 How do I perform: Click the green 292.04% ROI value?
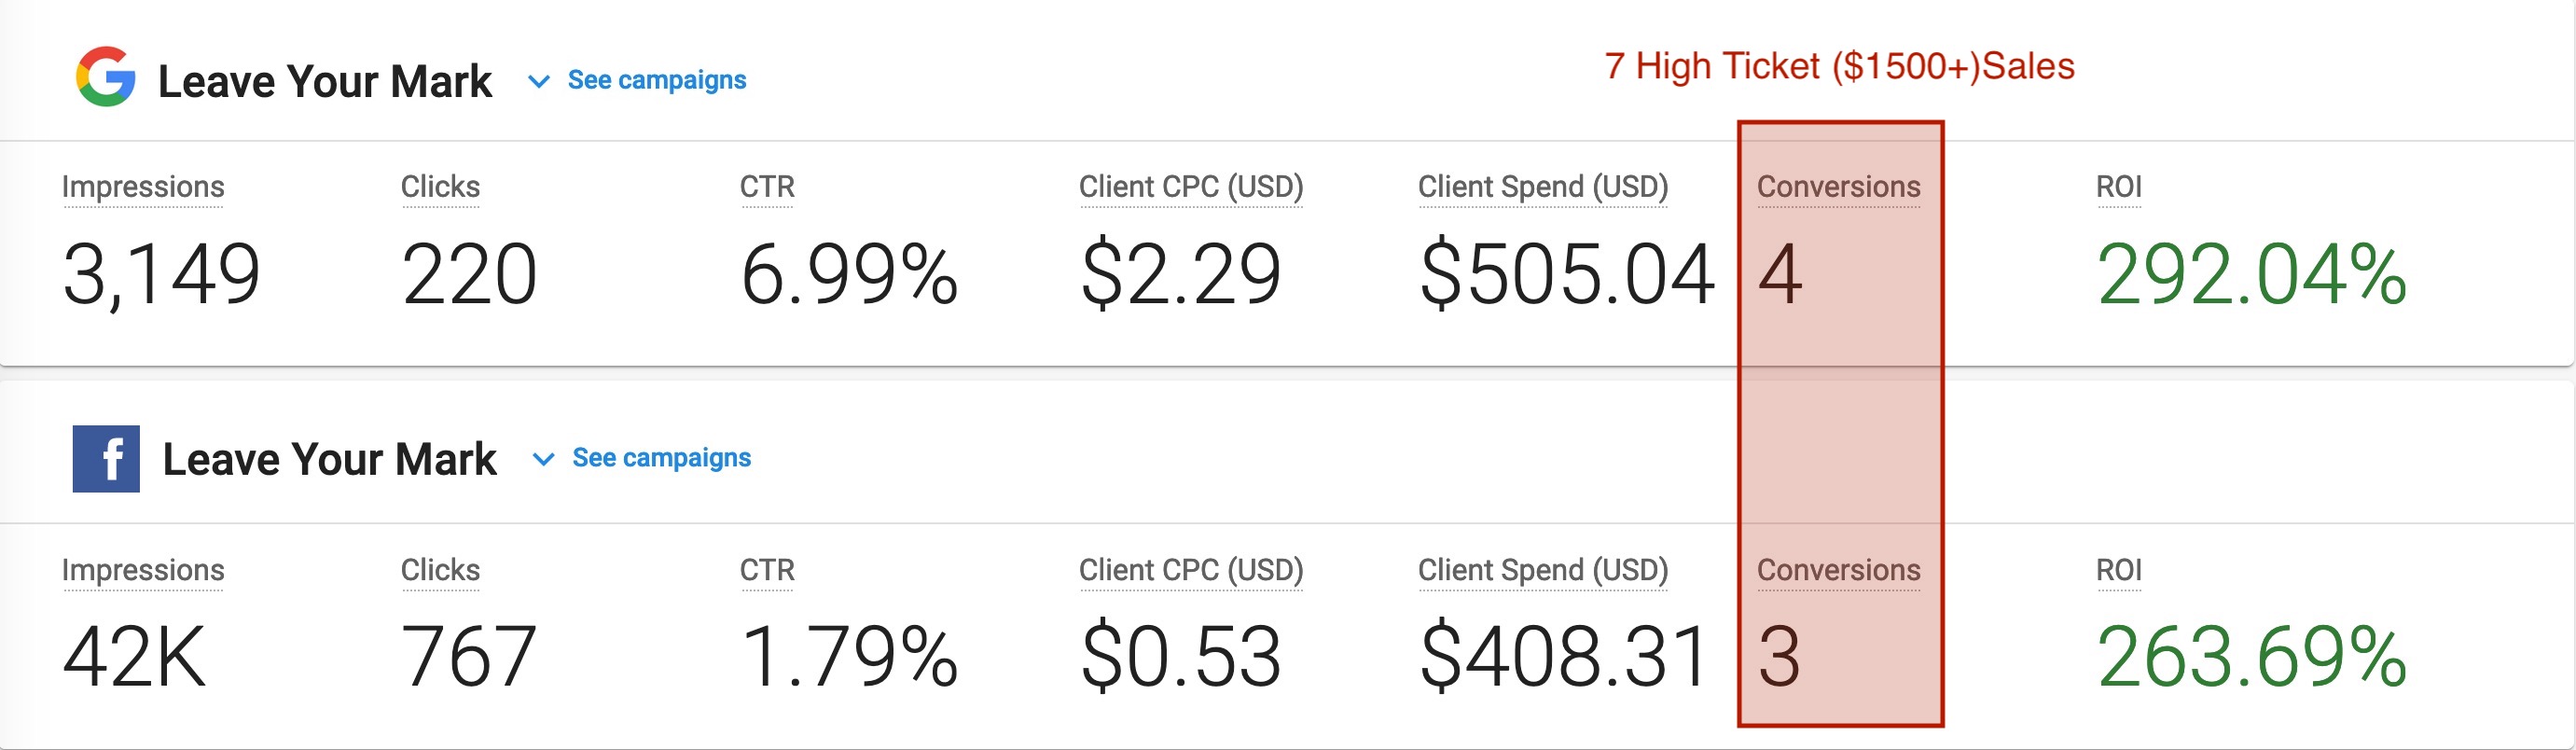tap(2251, 274)
